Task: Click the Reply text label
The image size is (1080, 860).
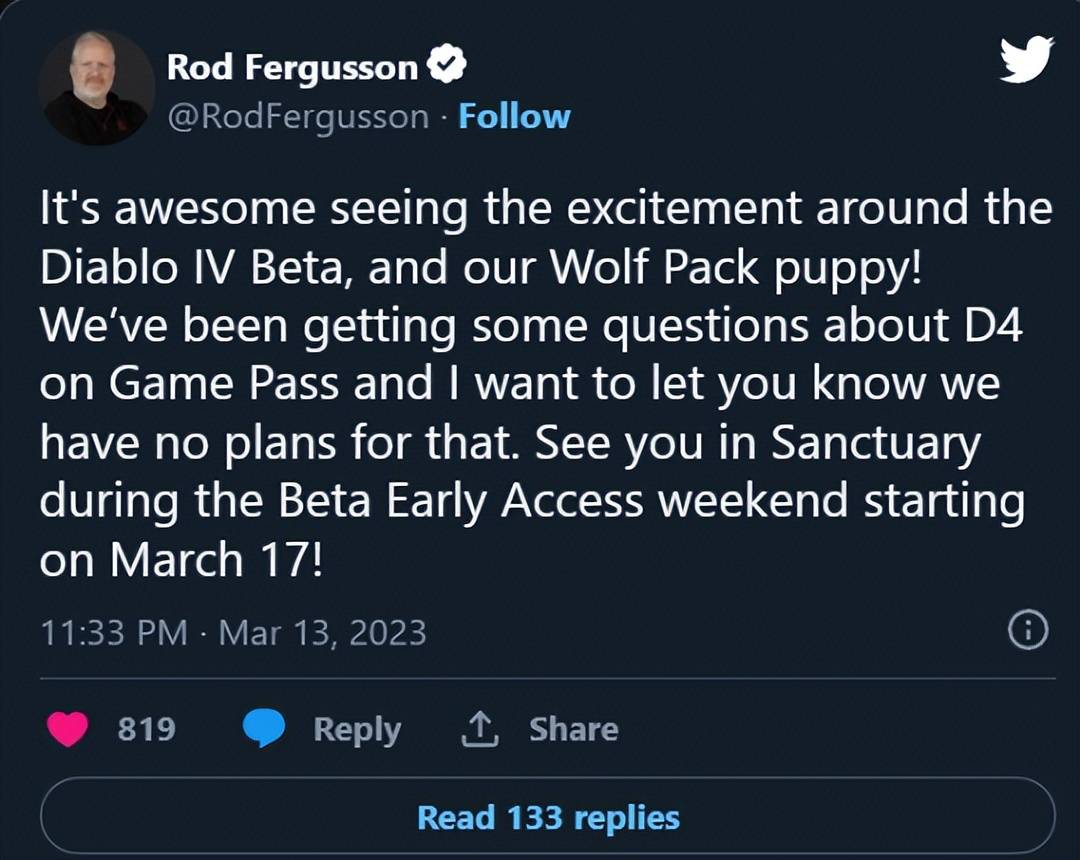Action: point(357,729)
